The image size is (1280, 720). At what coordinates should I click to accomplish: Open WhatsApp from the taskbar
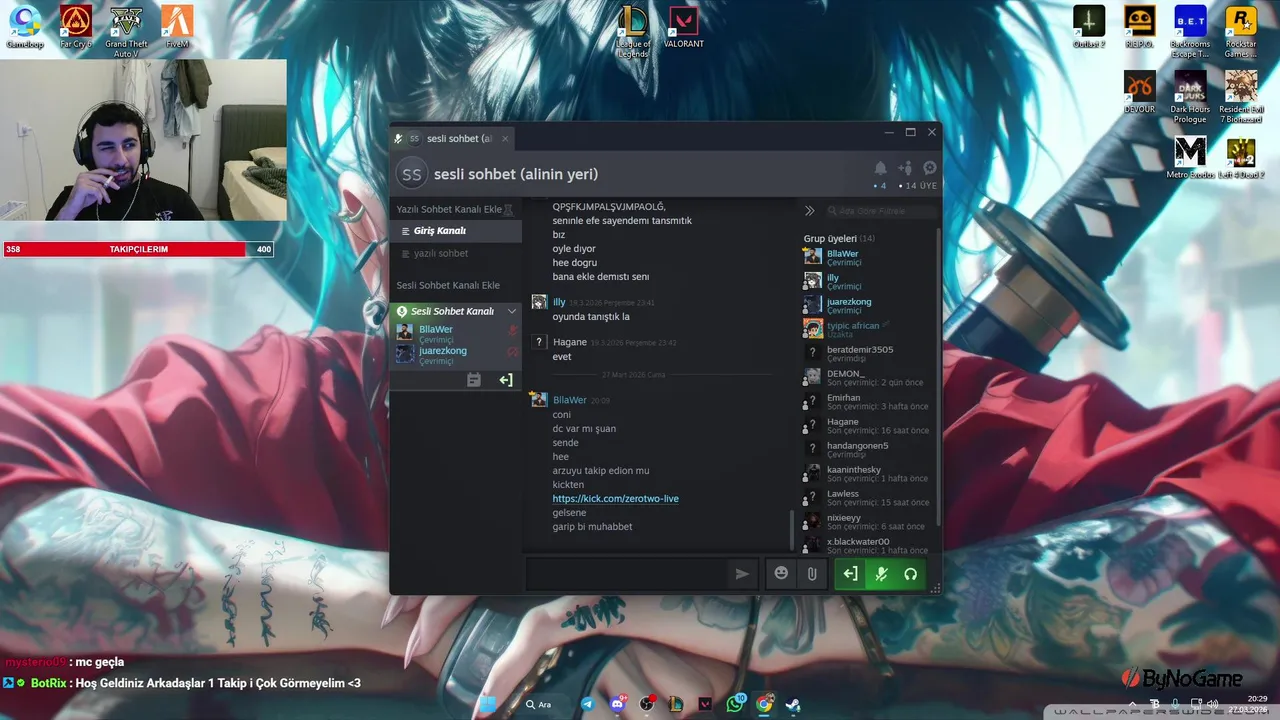pos(736,704)
